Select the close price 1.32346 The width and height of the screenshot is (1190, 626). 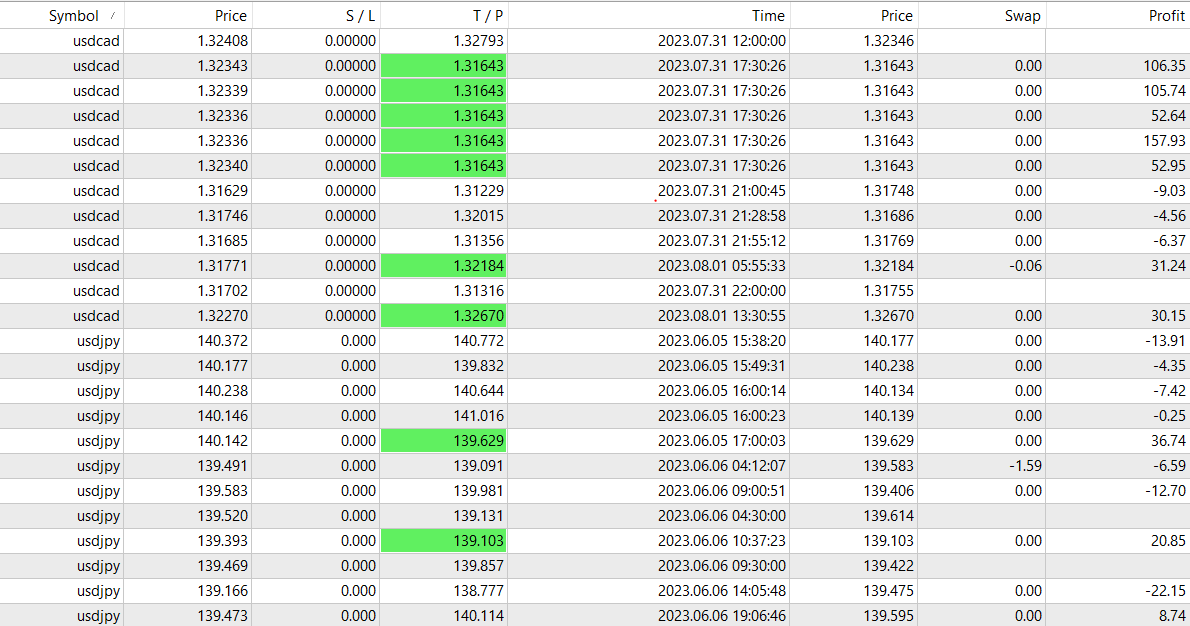point(888,41)
